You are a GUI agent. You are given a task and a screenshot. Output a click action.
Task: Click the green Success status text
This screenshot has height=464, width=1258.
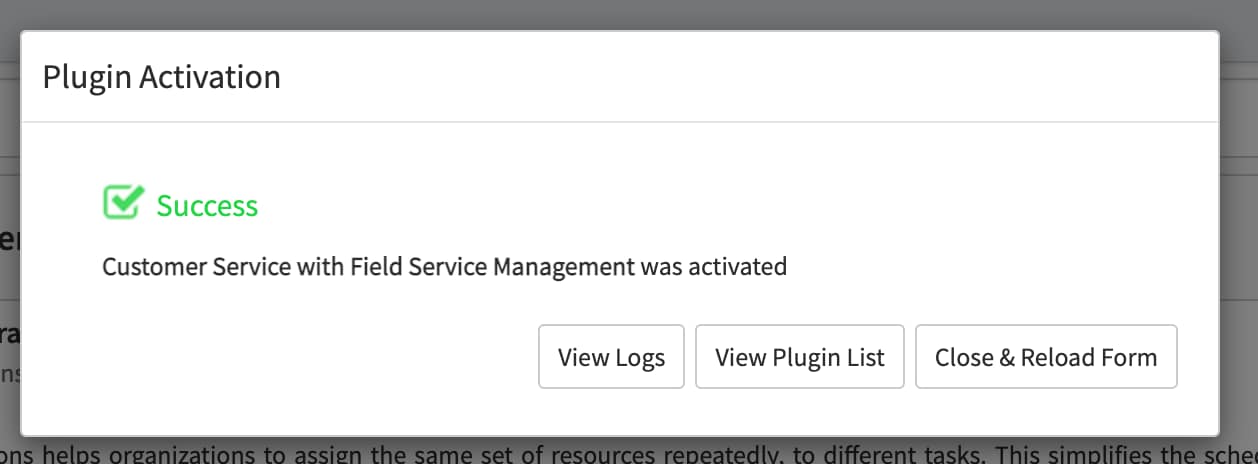coord(207,206)
